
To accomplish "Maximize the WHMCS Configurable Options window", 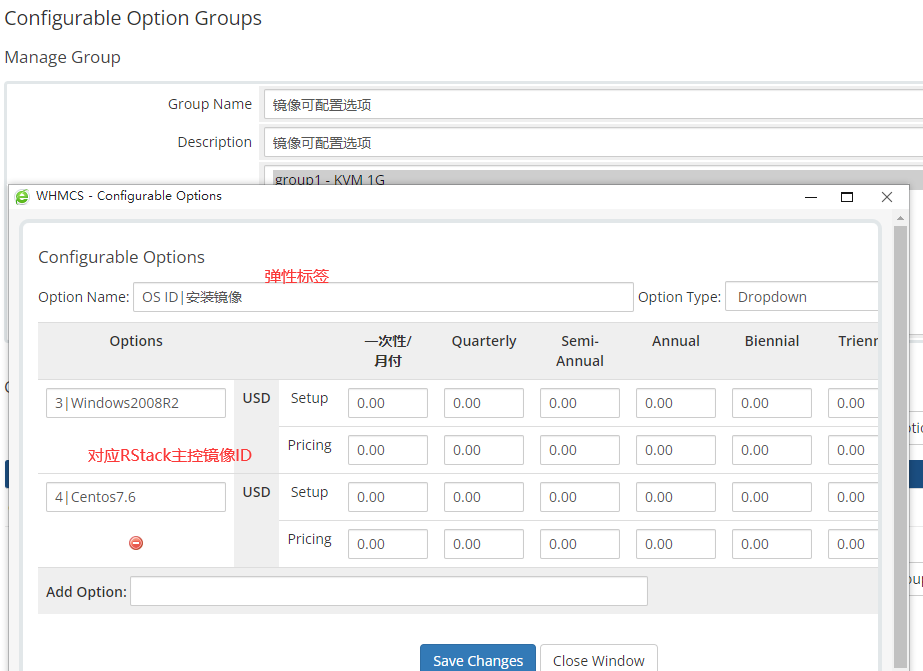I will 847,197.
